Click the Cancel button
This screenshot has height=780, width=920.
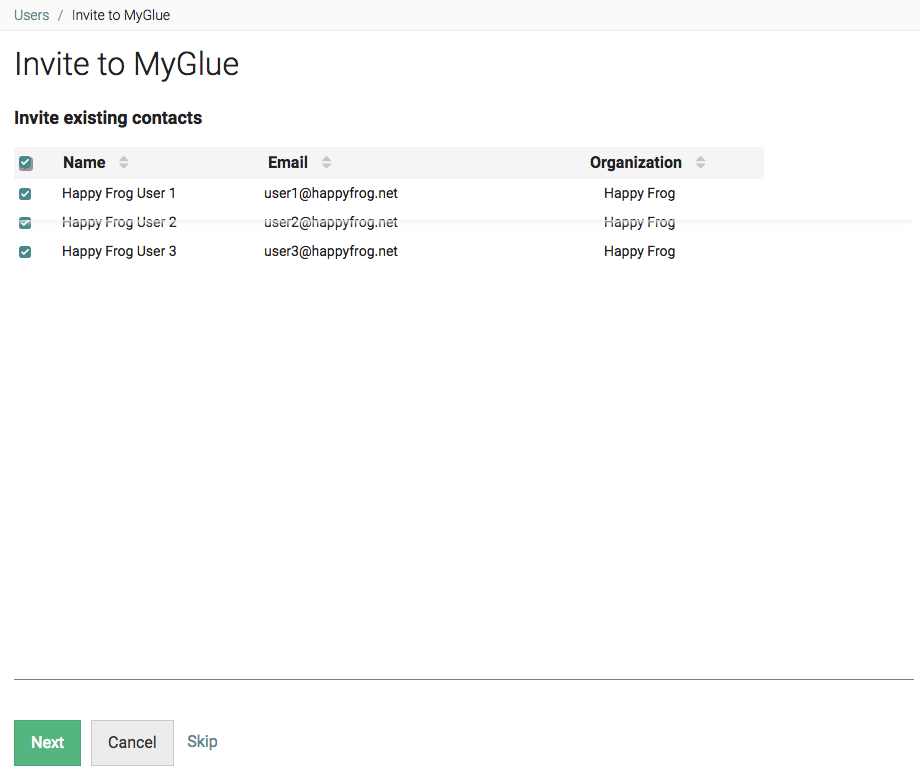pos(132,742)
